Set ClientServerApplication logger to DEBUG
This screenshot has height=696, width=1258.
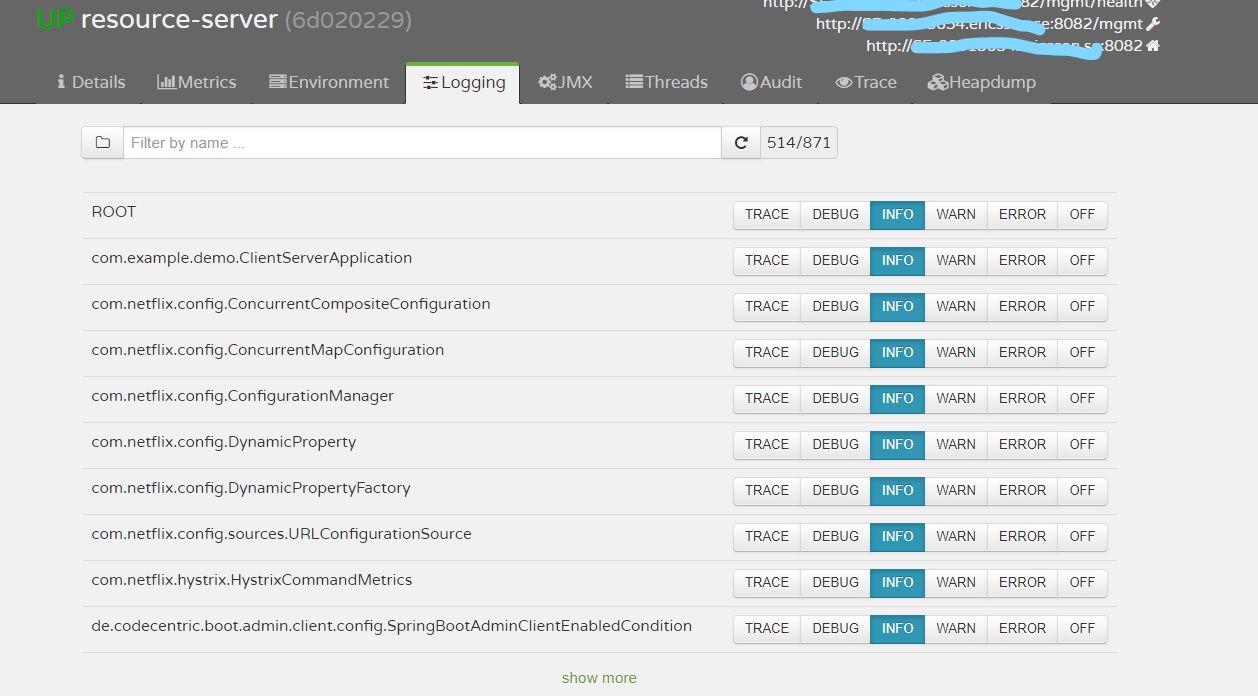click(835, 261)
